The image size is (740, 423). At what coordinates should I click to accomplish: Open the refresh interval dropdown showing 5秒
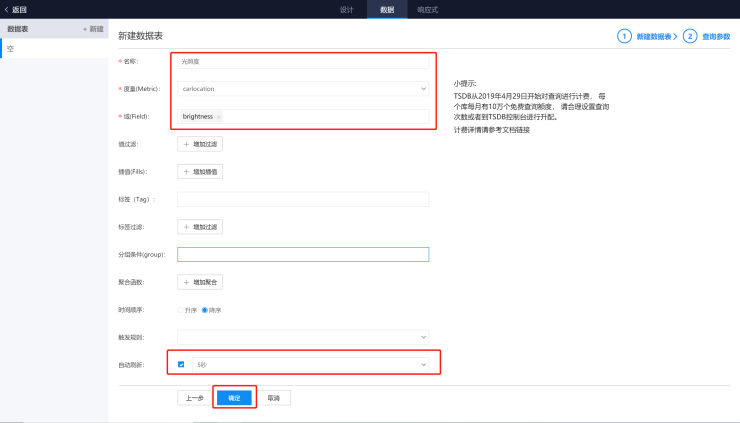click(x=311, y=364)
